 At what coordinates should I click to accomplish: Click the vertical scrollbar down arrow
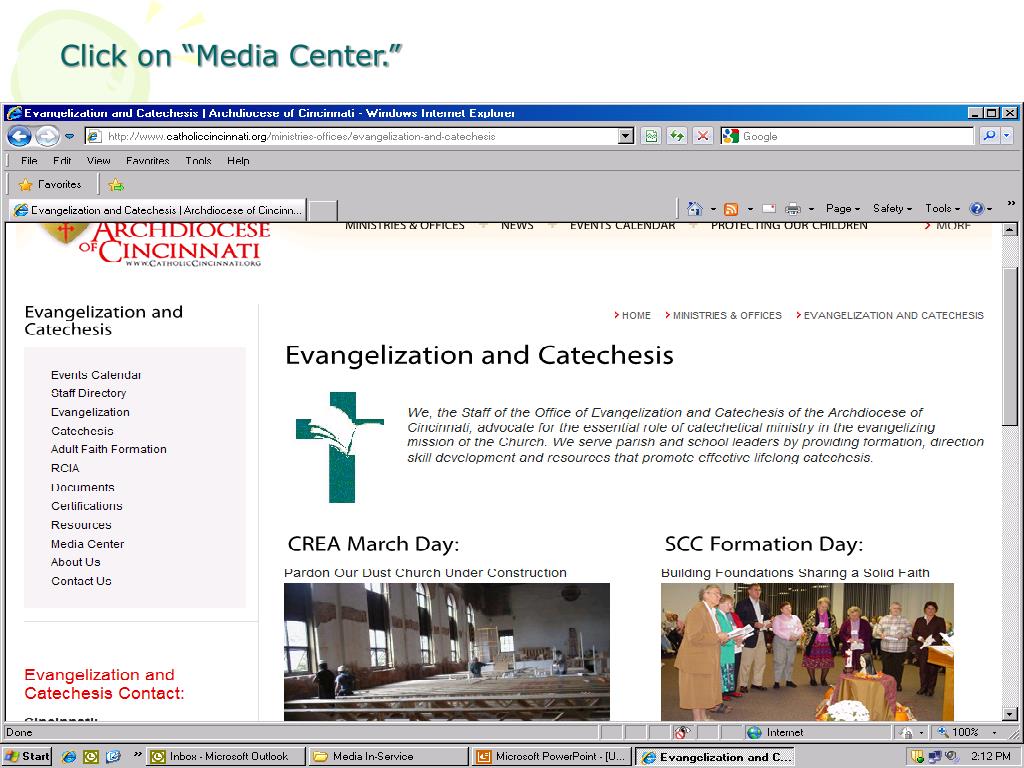click(x=1010, y=714)
